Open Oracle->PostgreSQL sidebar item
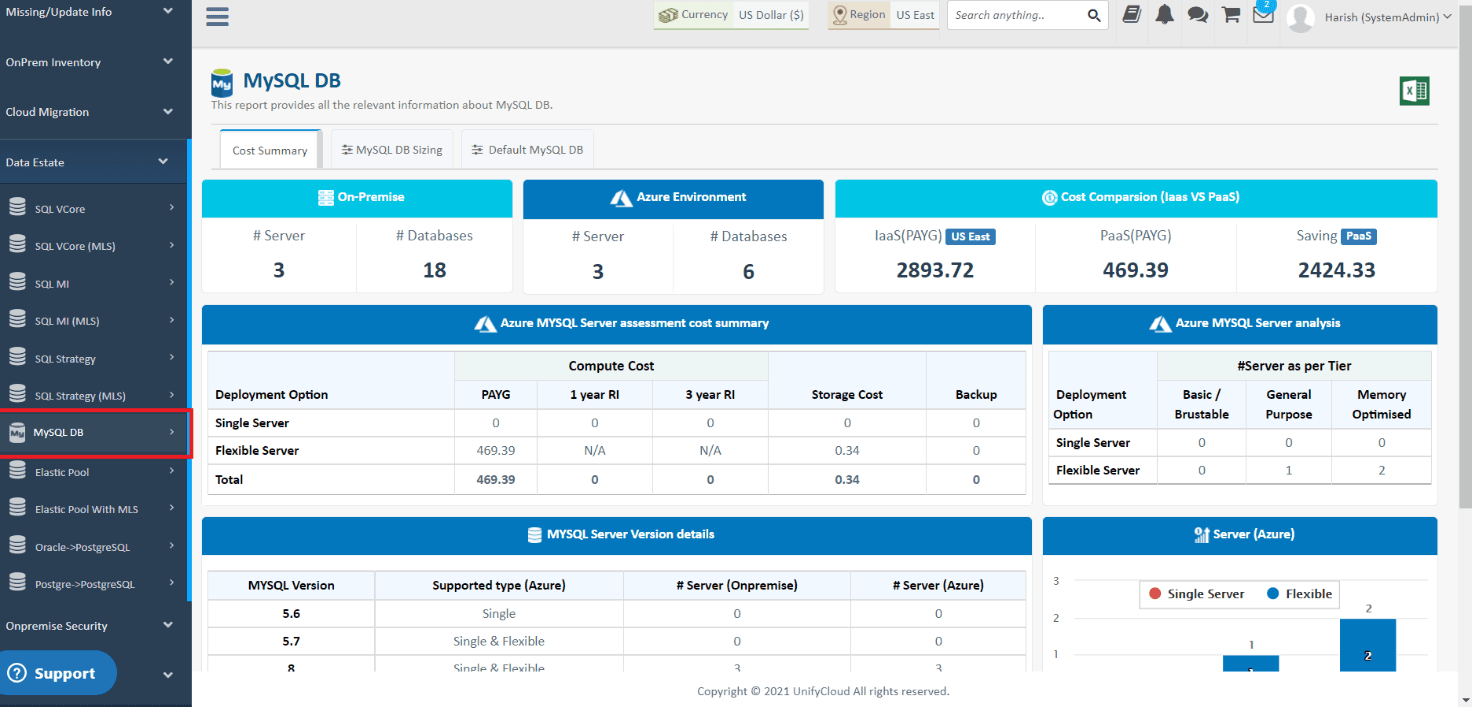1472x707 pixels. point(95,547)
